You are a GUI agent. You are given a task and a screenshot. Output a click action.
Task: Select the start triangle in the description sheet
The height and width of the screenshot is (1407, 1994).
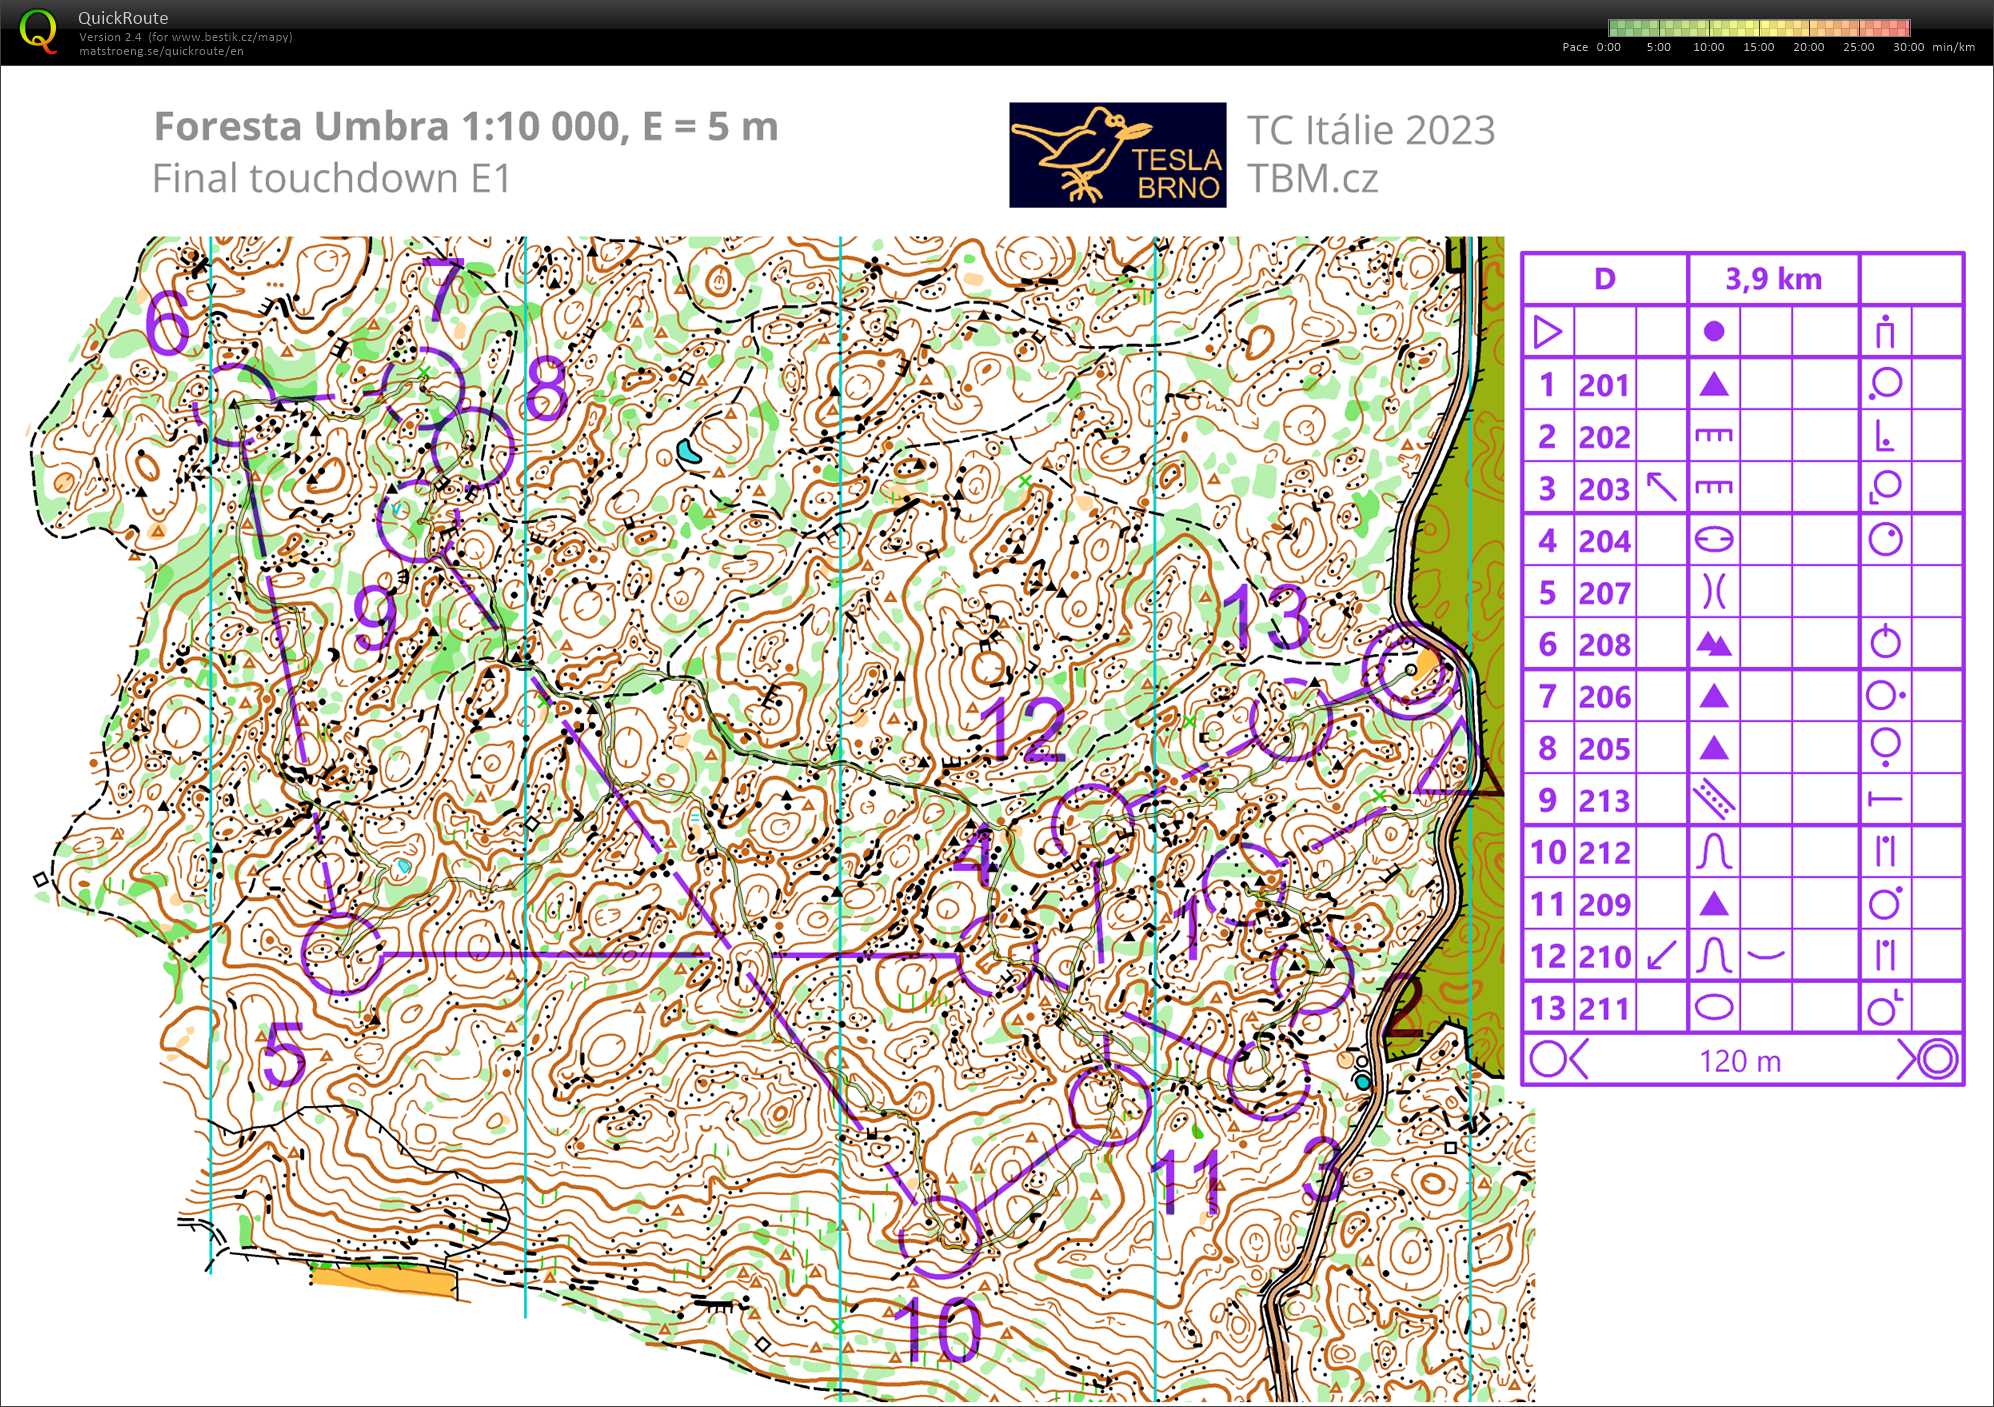(x=1548, y=333)
